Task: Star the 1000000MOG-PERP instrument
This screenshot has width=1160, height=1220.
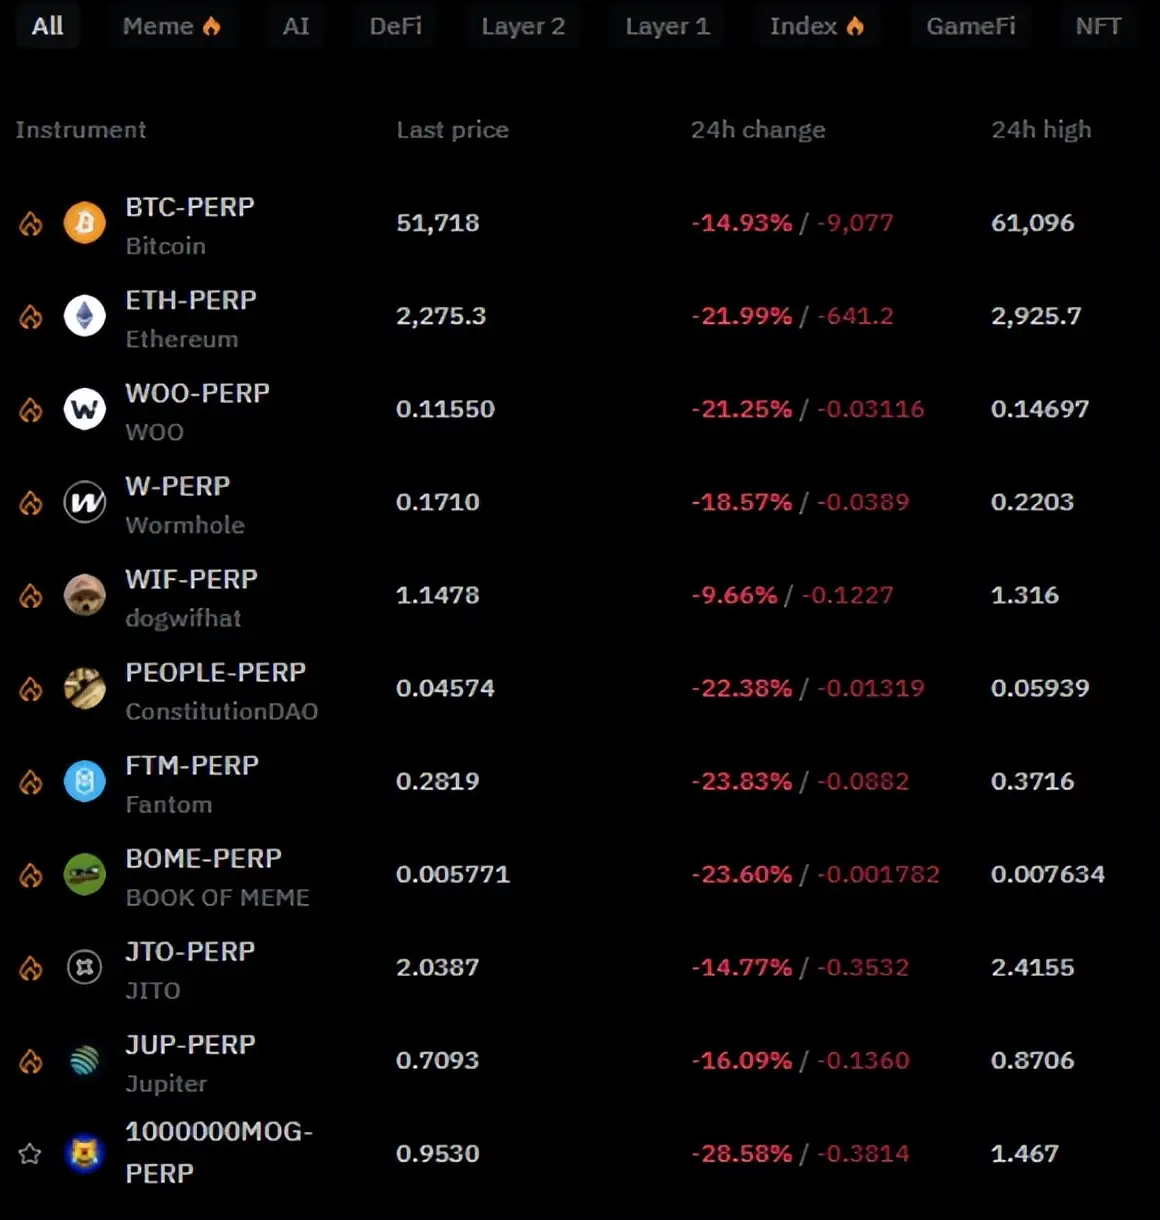Action: [x=30, y=1153]
